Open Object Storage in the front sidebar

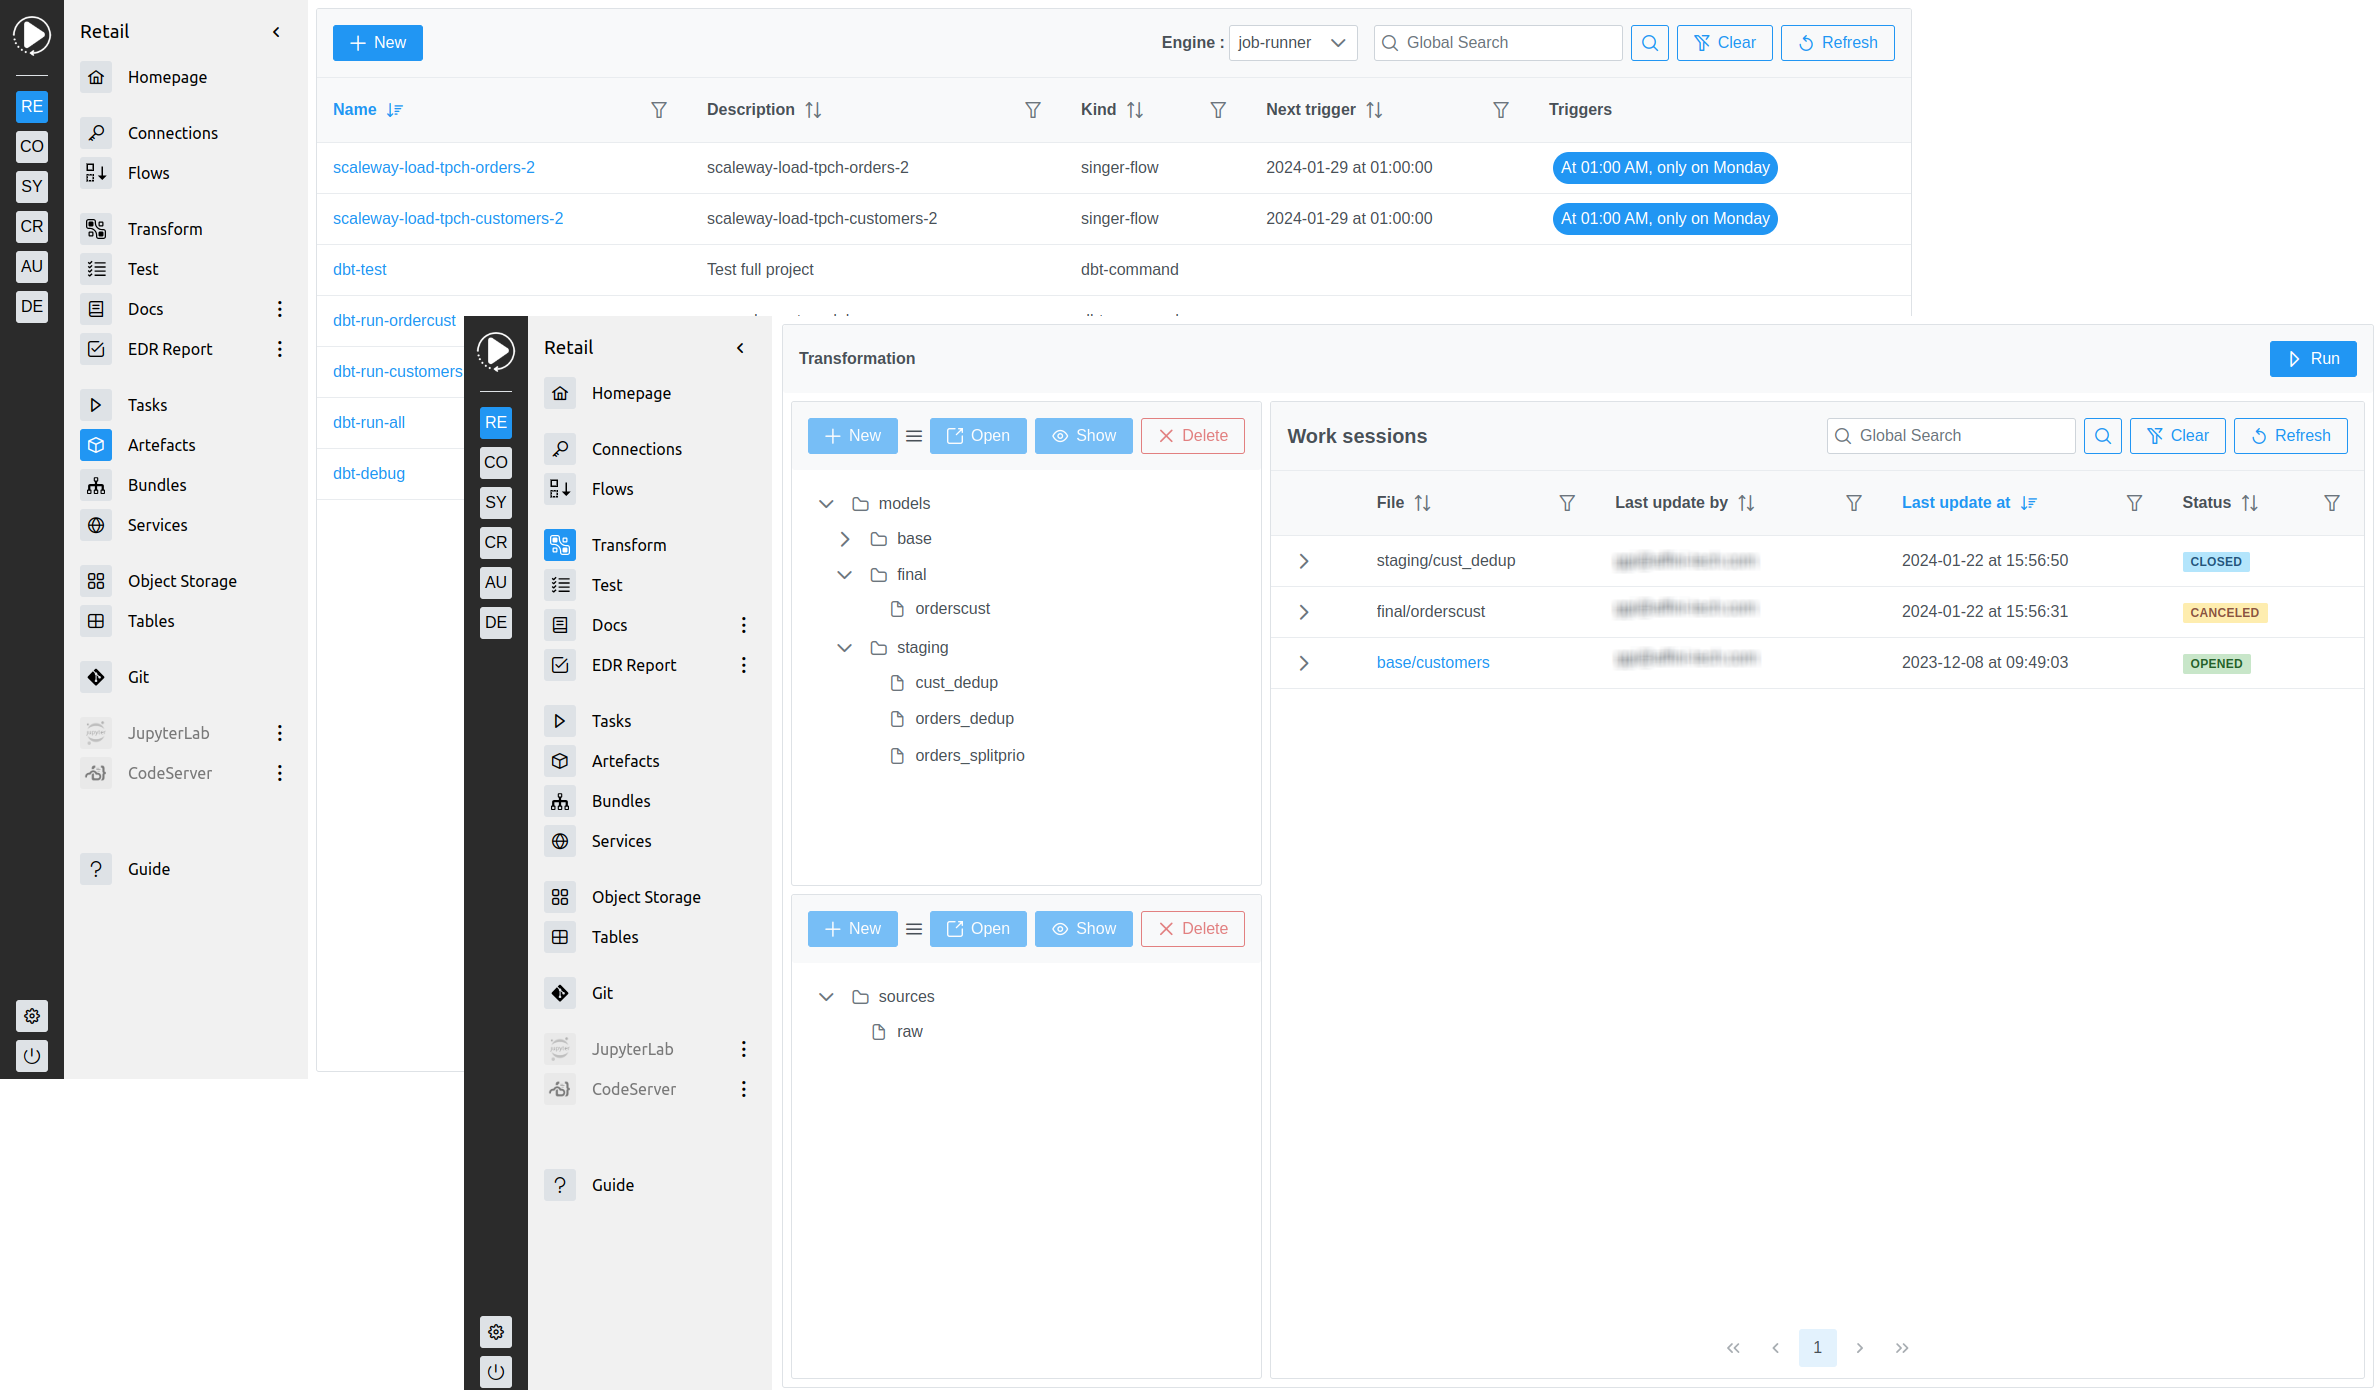645,897
